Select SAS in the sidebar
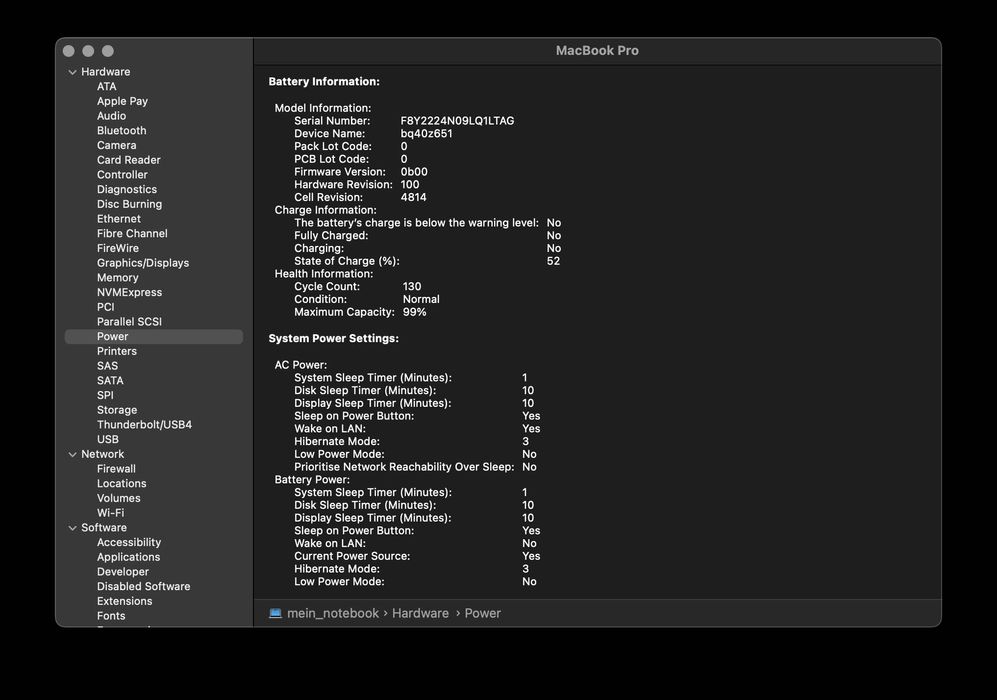This screenshot has height=700, width=997. (107, 366)
